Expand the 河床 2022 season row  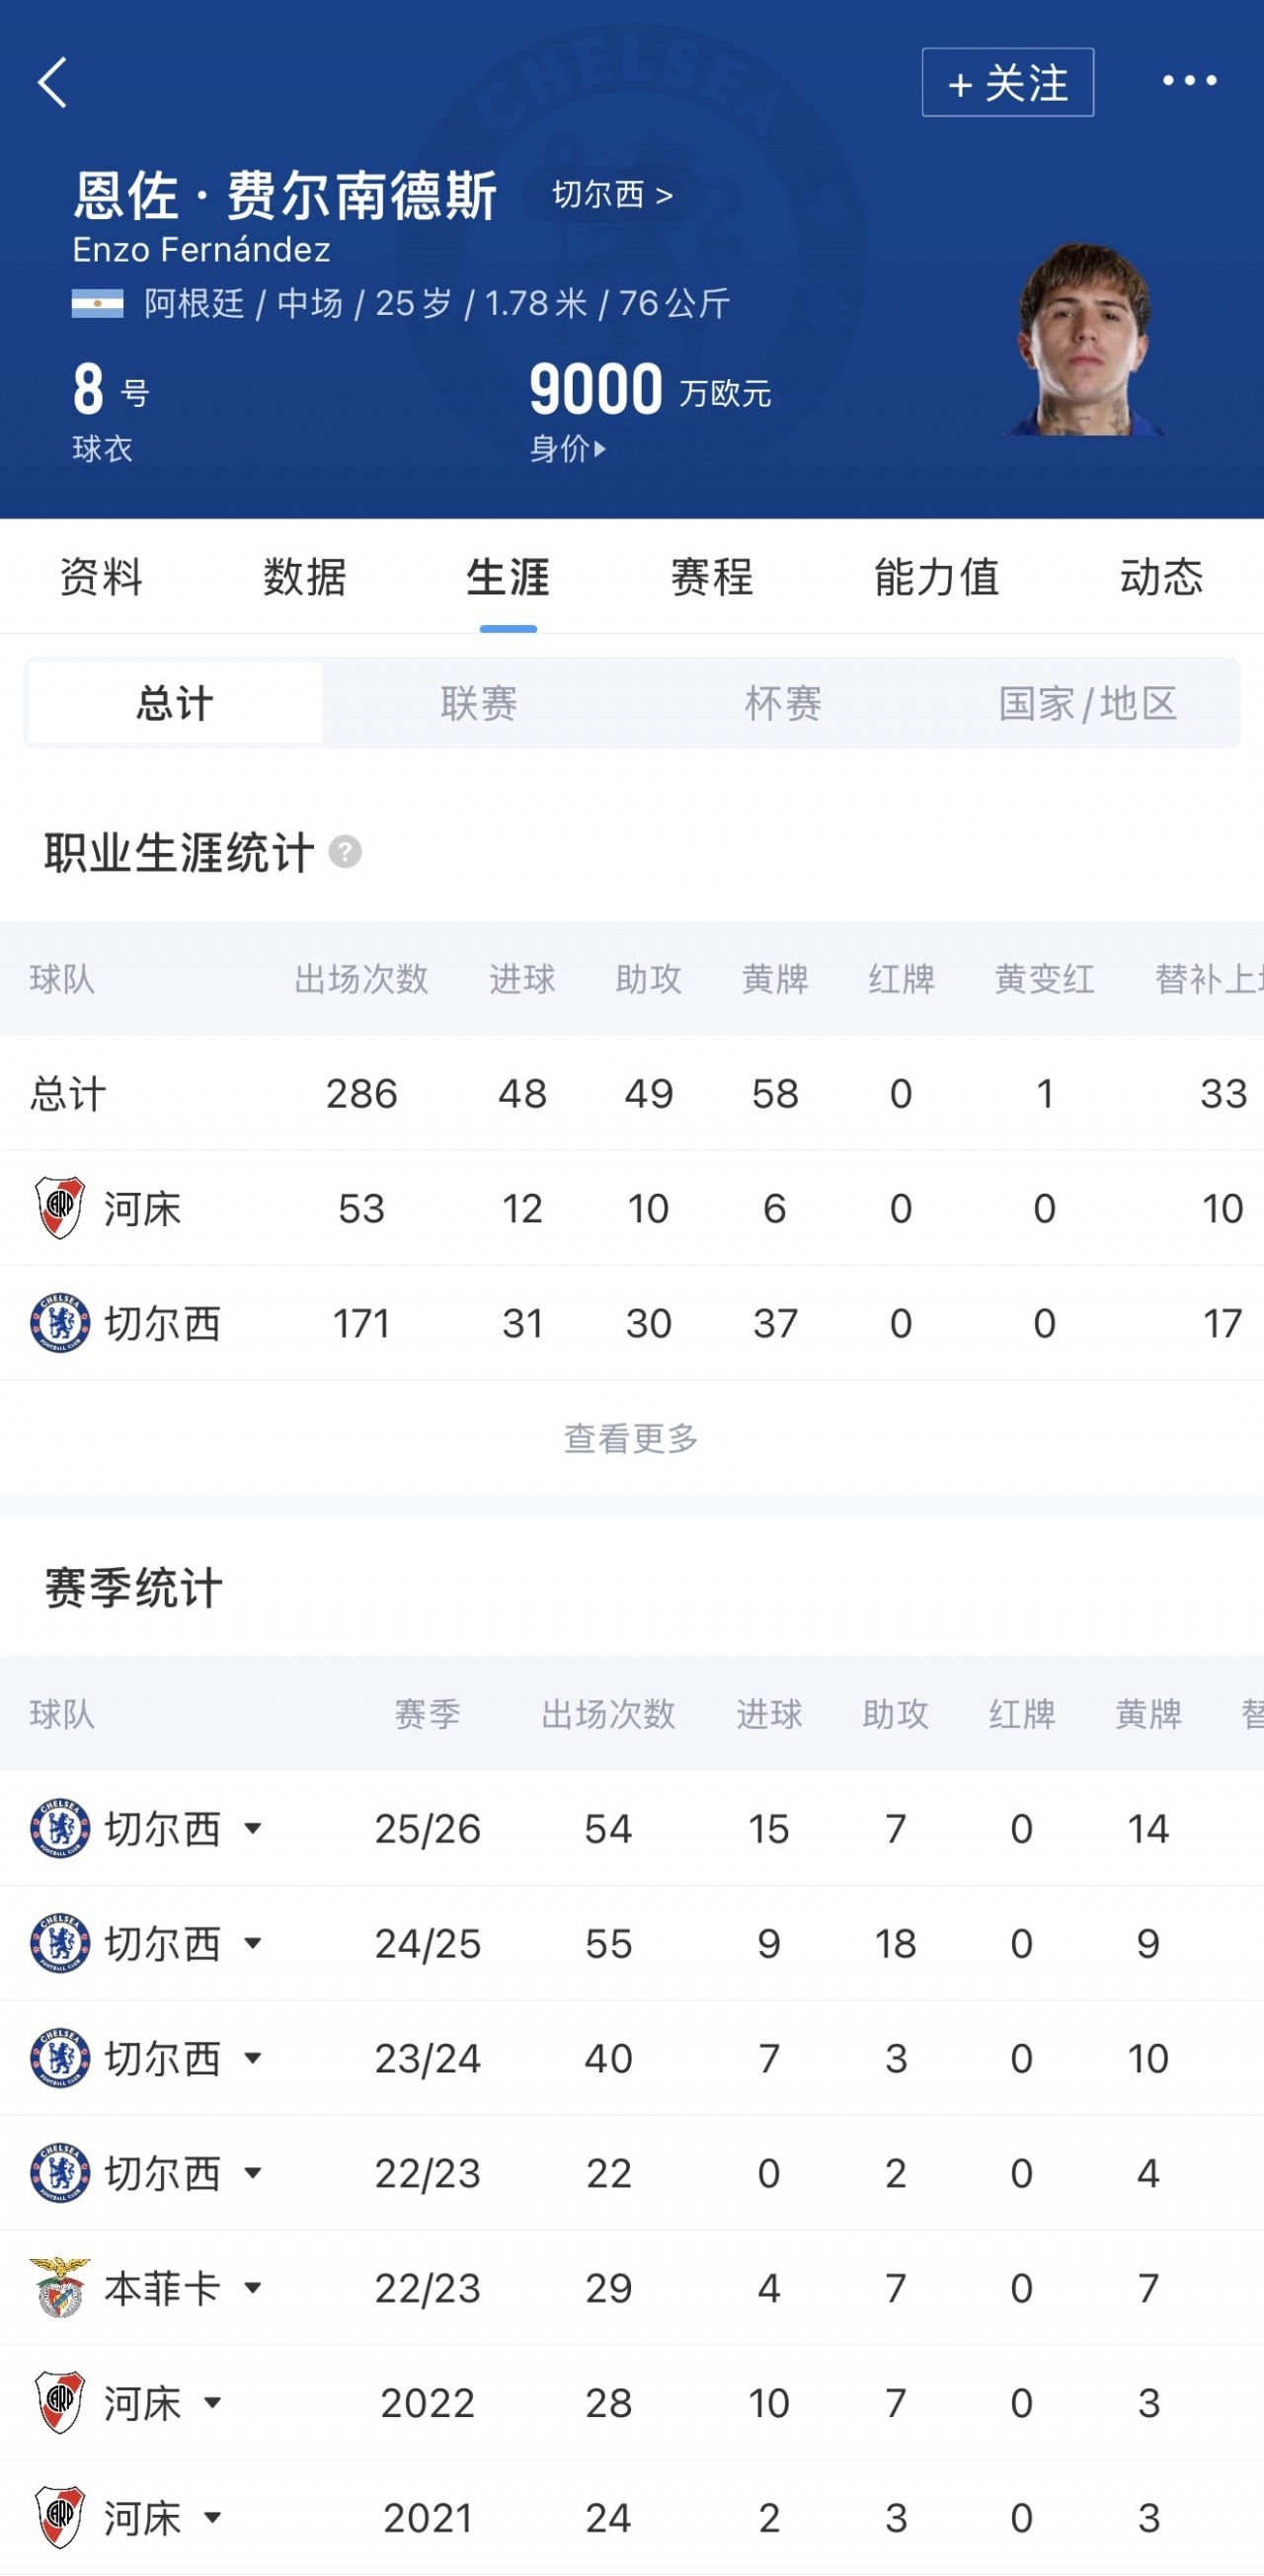click(212, 2402)
